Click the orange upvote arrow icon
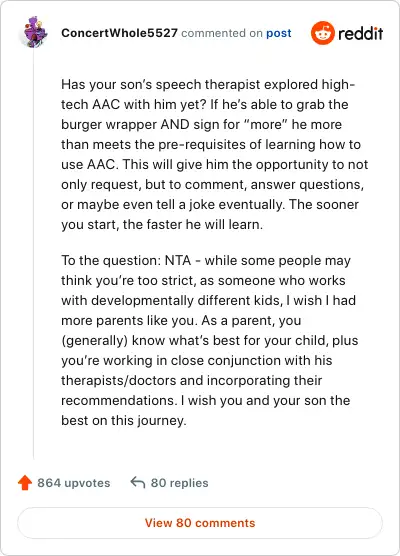This screenshot has height=556, width=400. coord(25,483)
